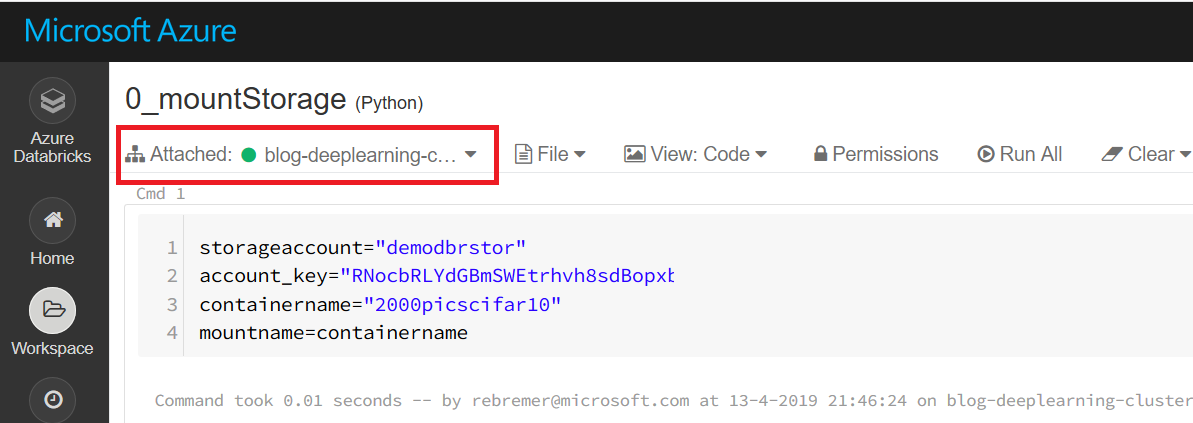Open the View: Code dropdown
Viewport: 1193px width, 423px height.
pos(695,154)
